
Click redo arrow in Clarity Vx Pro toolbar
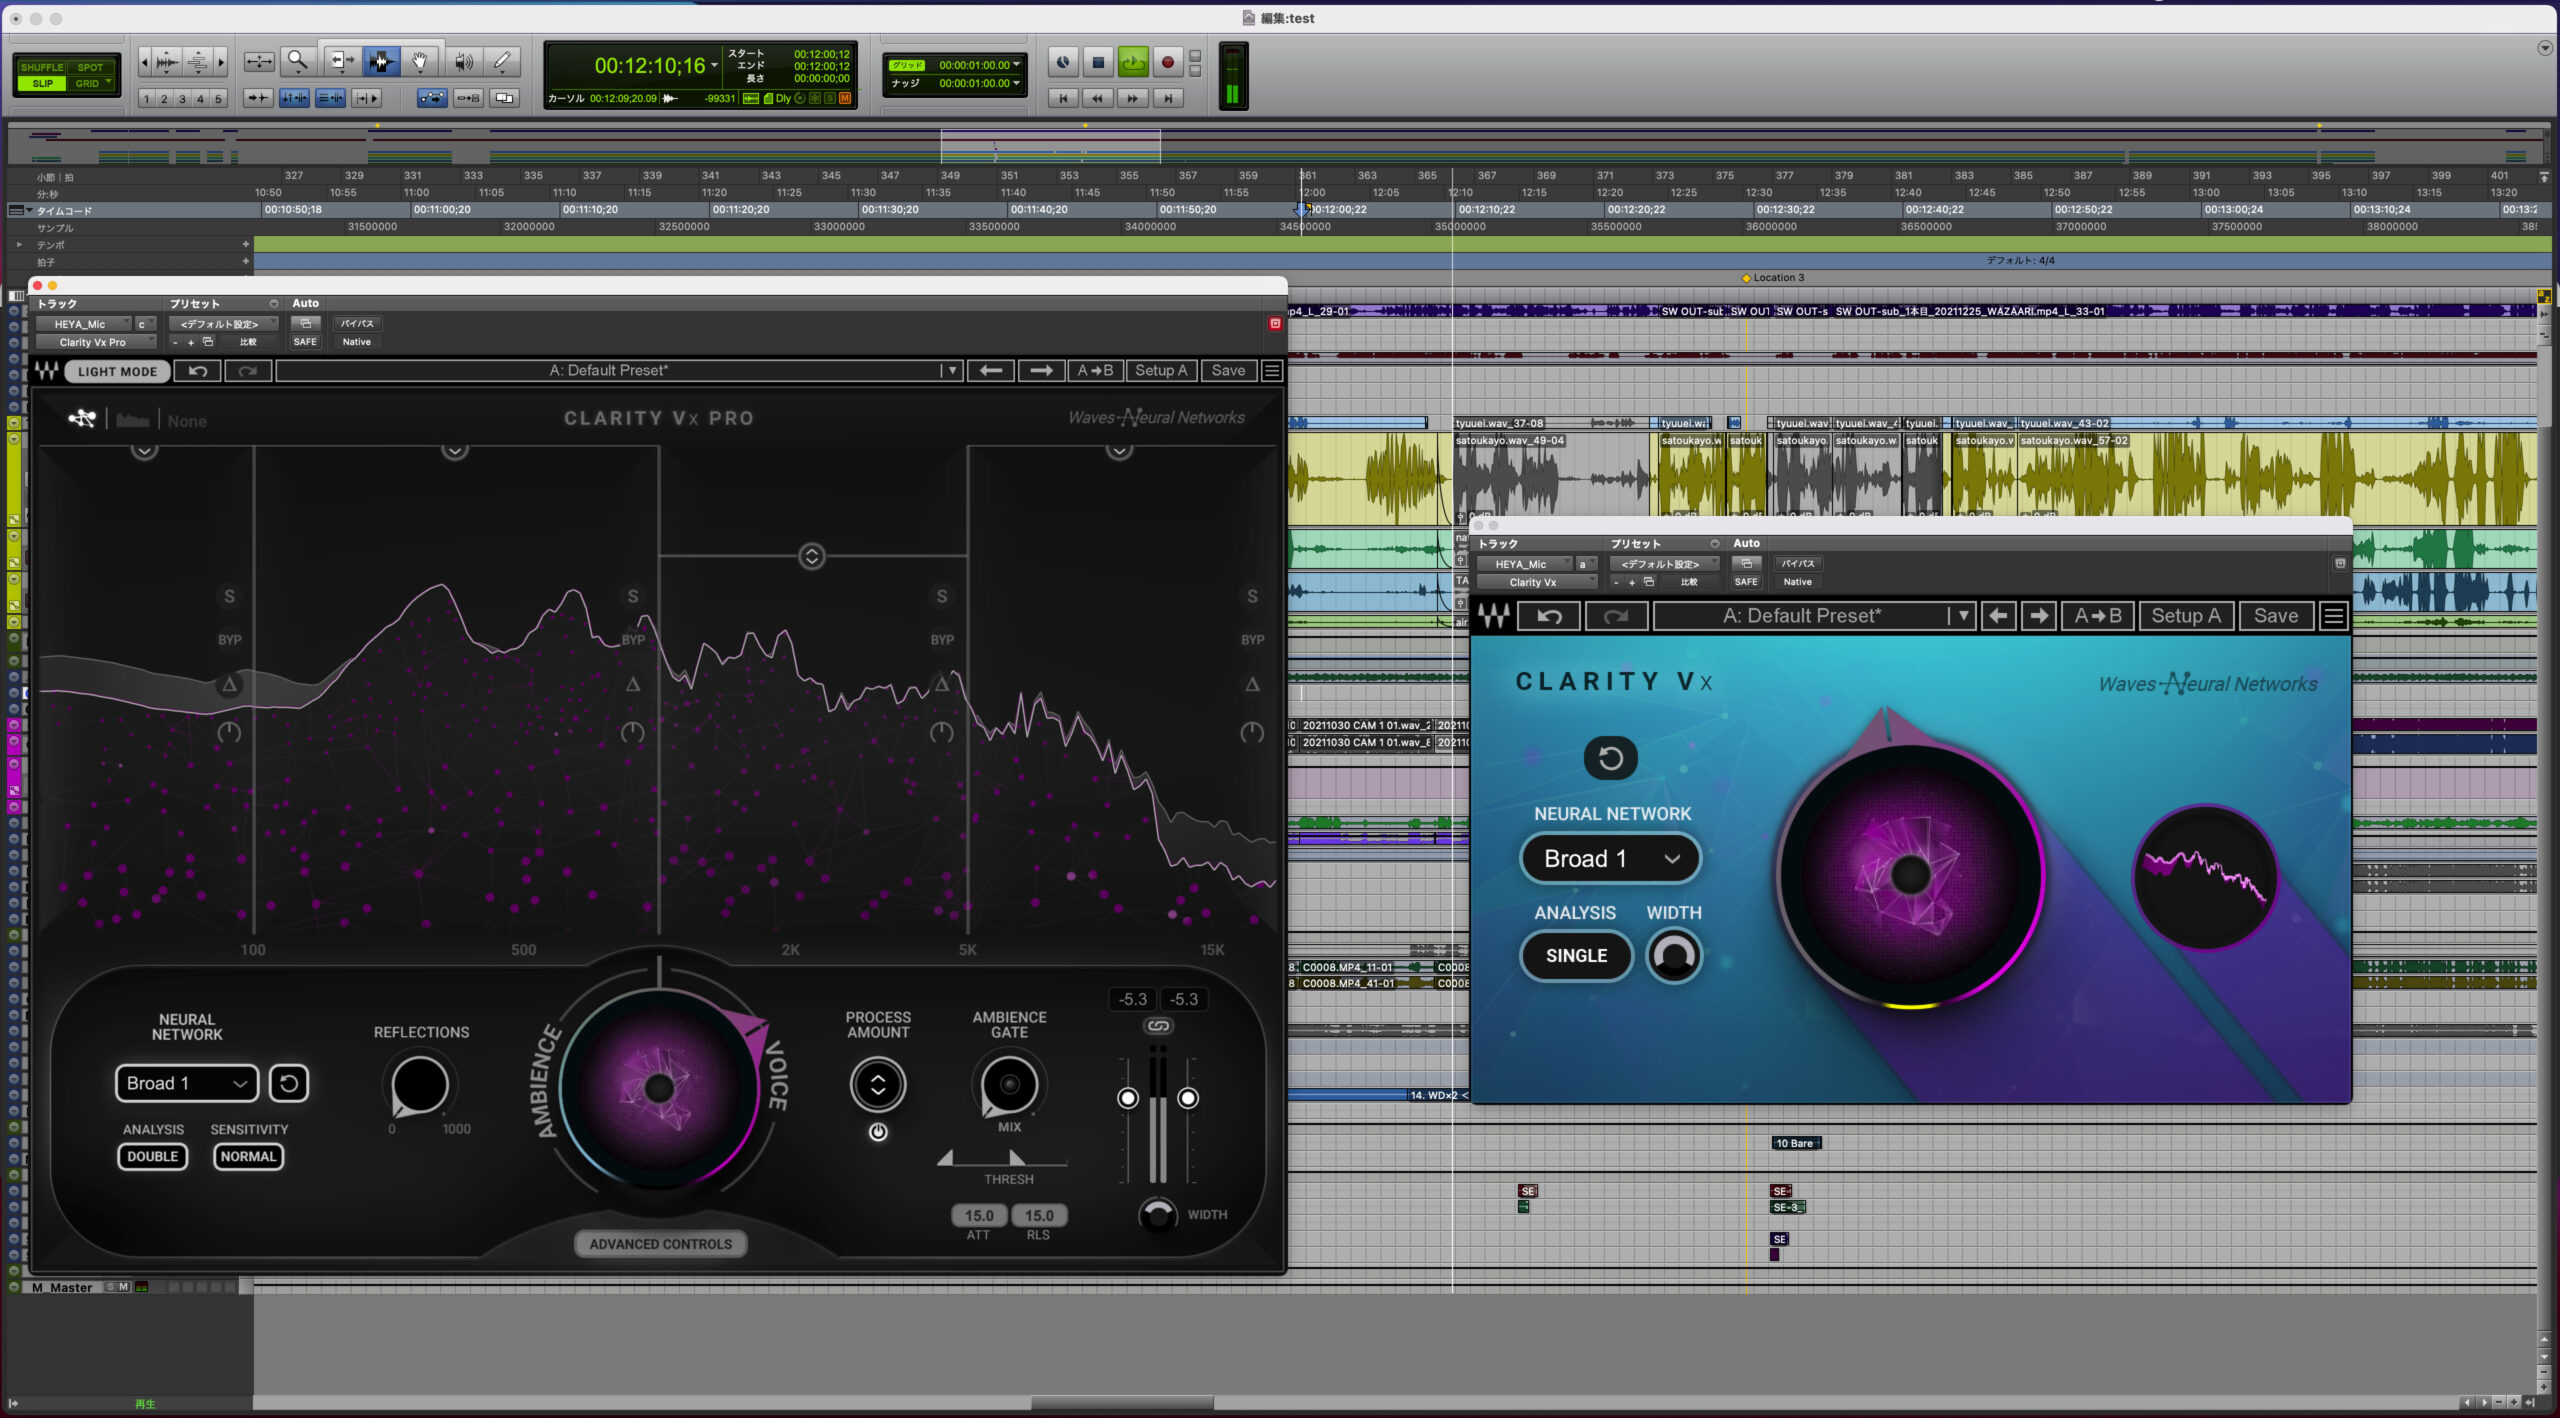[248, 371]
